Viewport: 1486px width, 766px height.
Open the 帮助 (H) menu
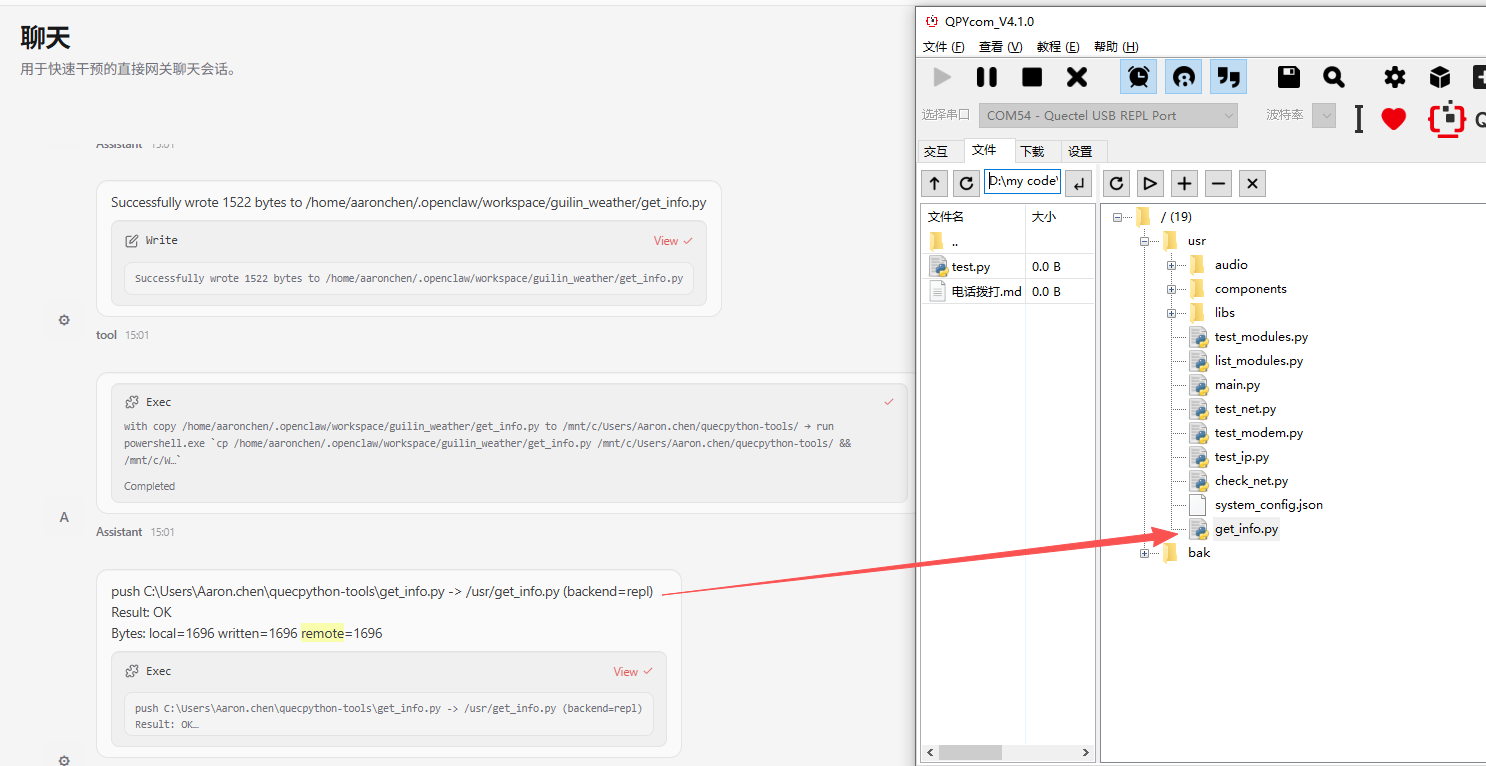1115,47
